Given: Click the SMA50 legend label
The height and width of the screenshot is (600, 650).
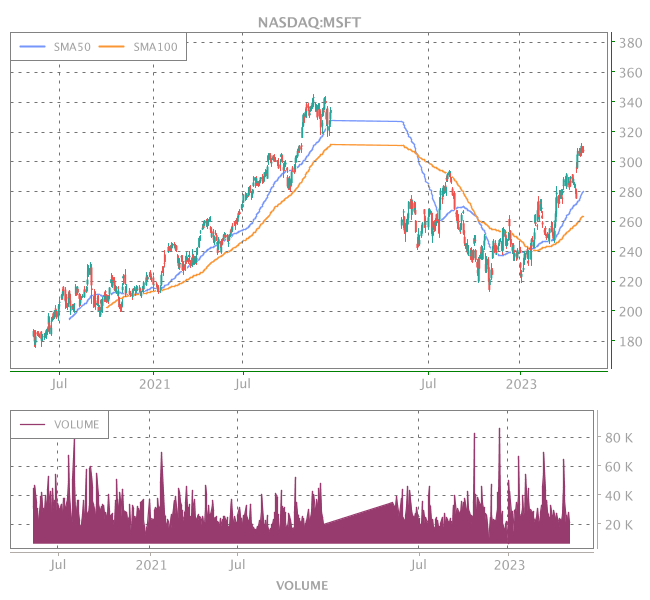Looking at the screenshot, I should (72, 47).
